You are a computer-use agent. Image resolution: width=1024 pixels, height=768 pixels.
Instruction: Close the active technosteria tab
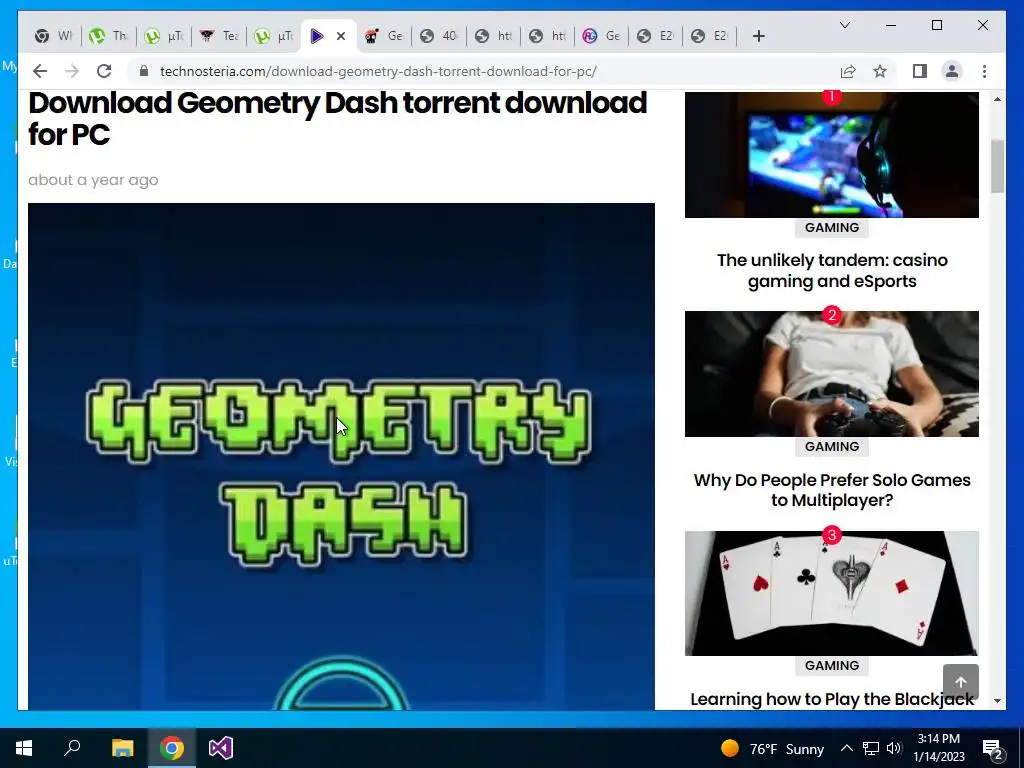coord(341,37)
